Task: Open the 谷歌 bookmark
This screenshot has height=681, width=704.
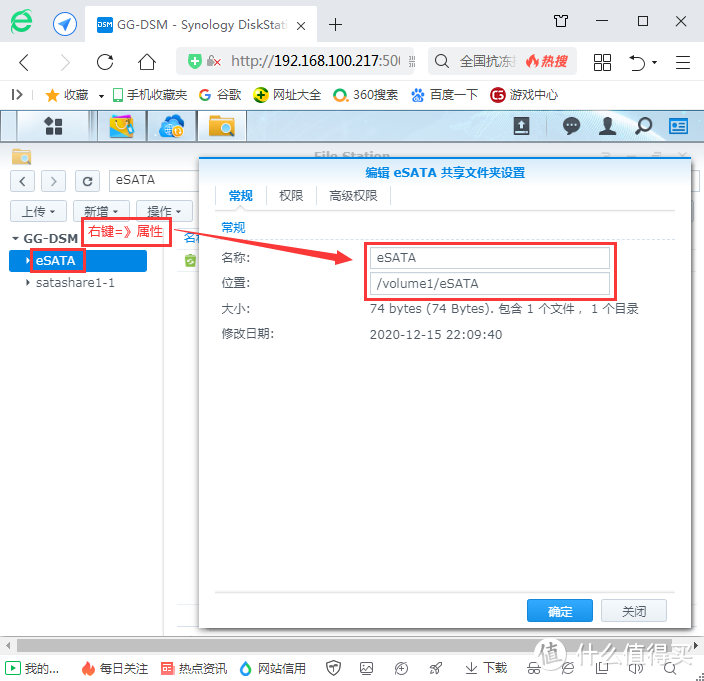Action: coord(220,95)
